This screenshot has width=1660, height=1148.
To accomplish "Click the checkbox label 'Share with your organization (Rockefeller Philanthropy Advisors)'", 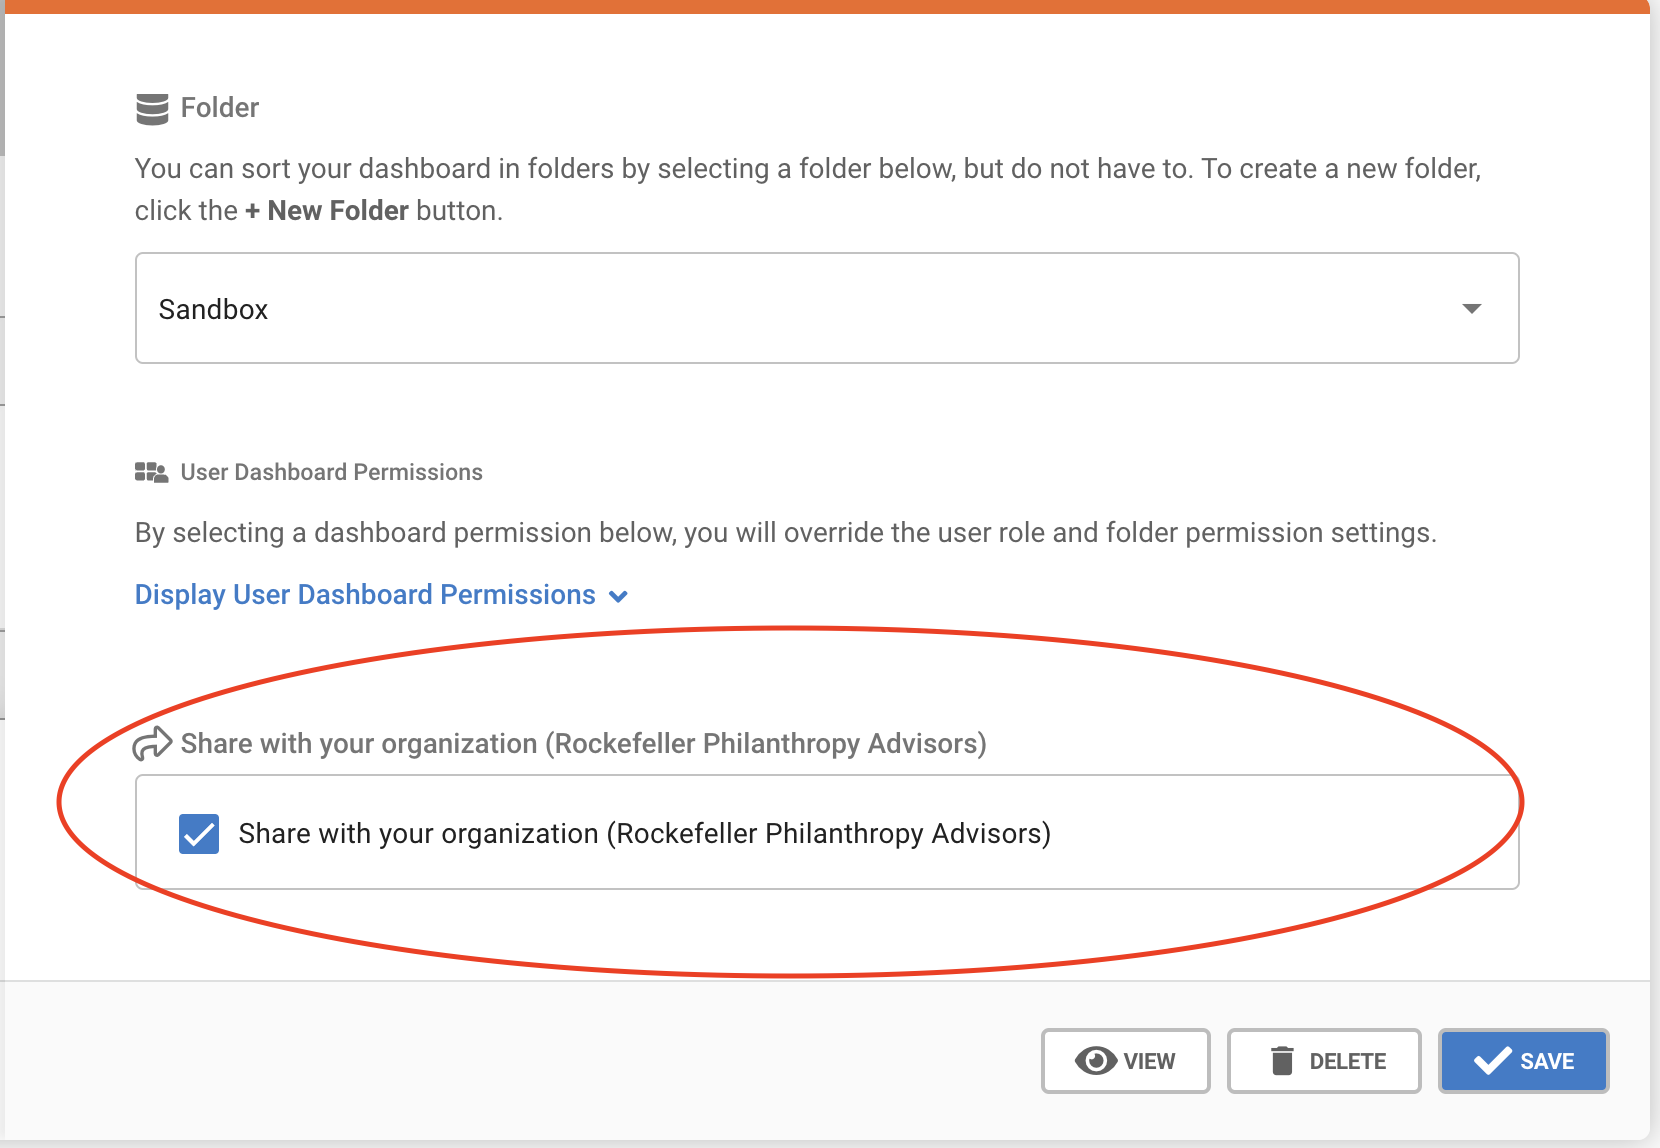I will click(x=645, y=834).
